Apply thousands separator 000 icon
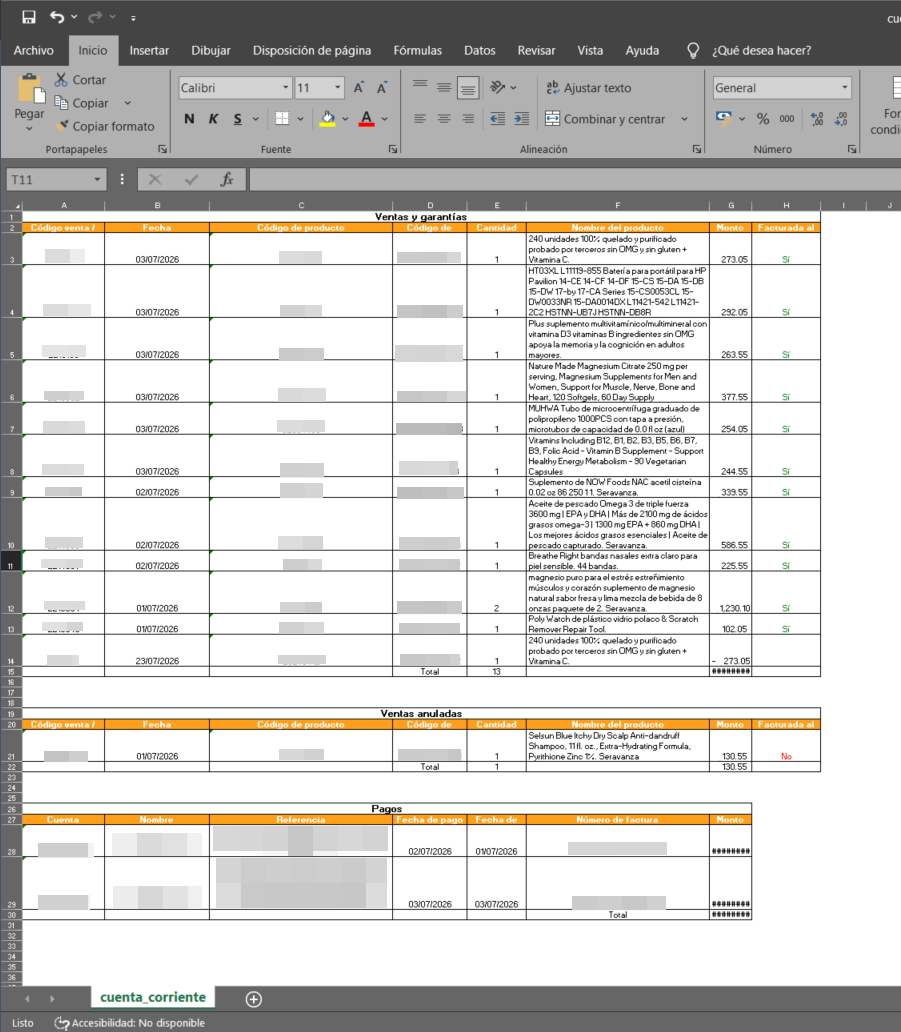Viewport: 901px width, 1032px height. pos(786,118)
